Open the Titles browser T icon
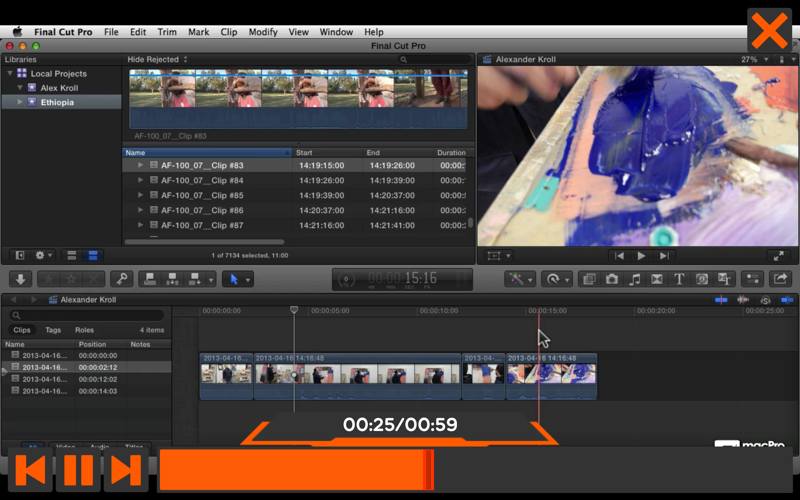The height and width of the screenshot is (500, 800). [679, 279]
